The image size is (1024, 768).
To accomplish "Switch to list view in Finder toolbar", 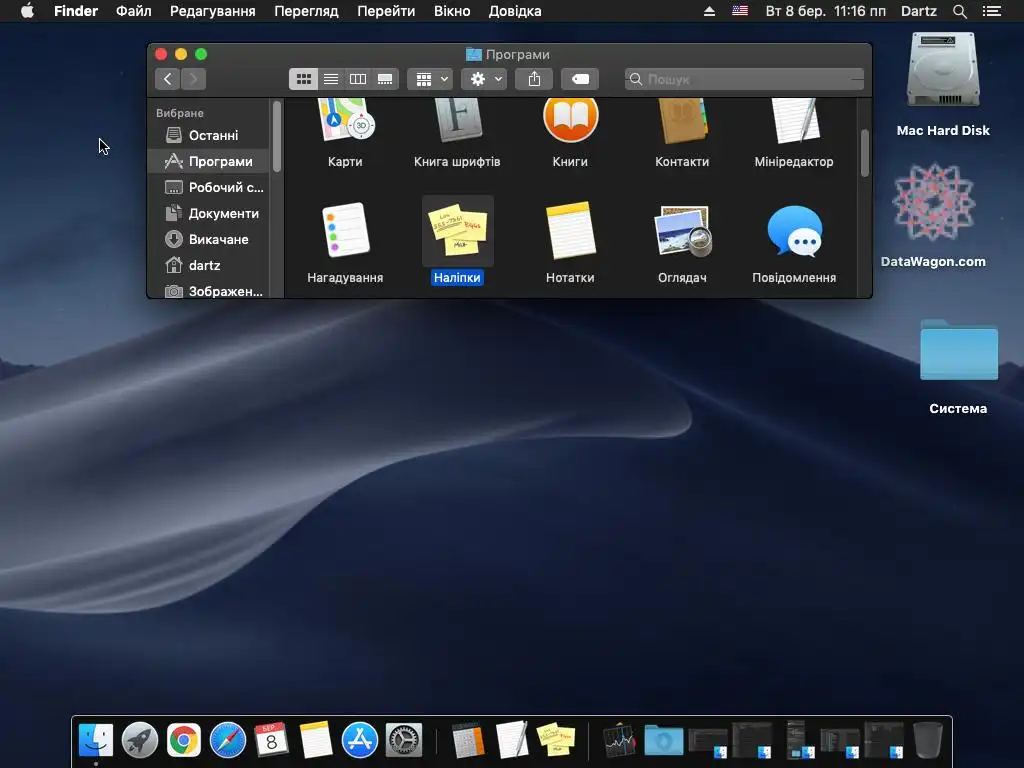I will point(331,79).
